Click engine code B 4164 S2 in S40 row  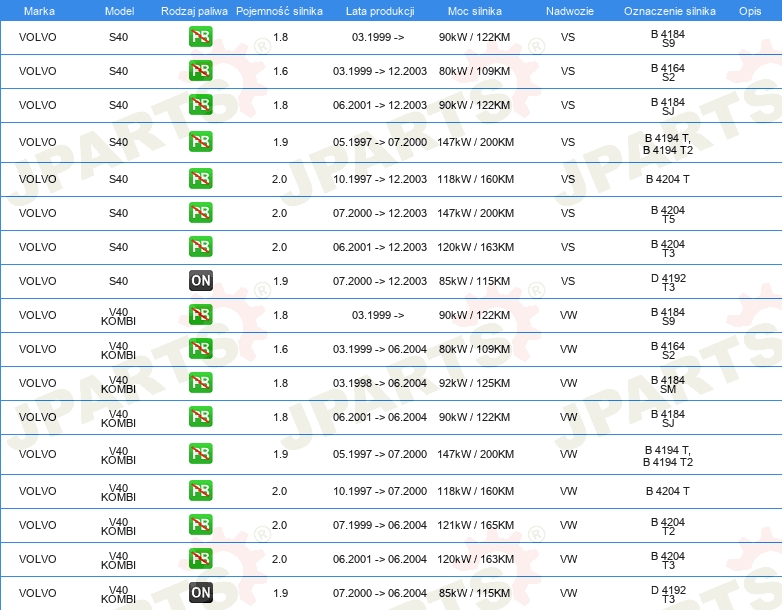point(668,72)
